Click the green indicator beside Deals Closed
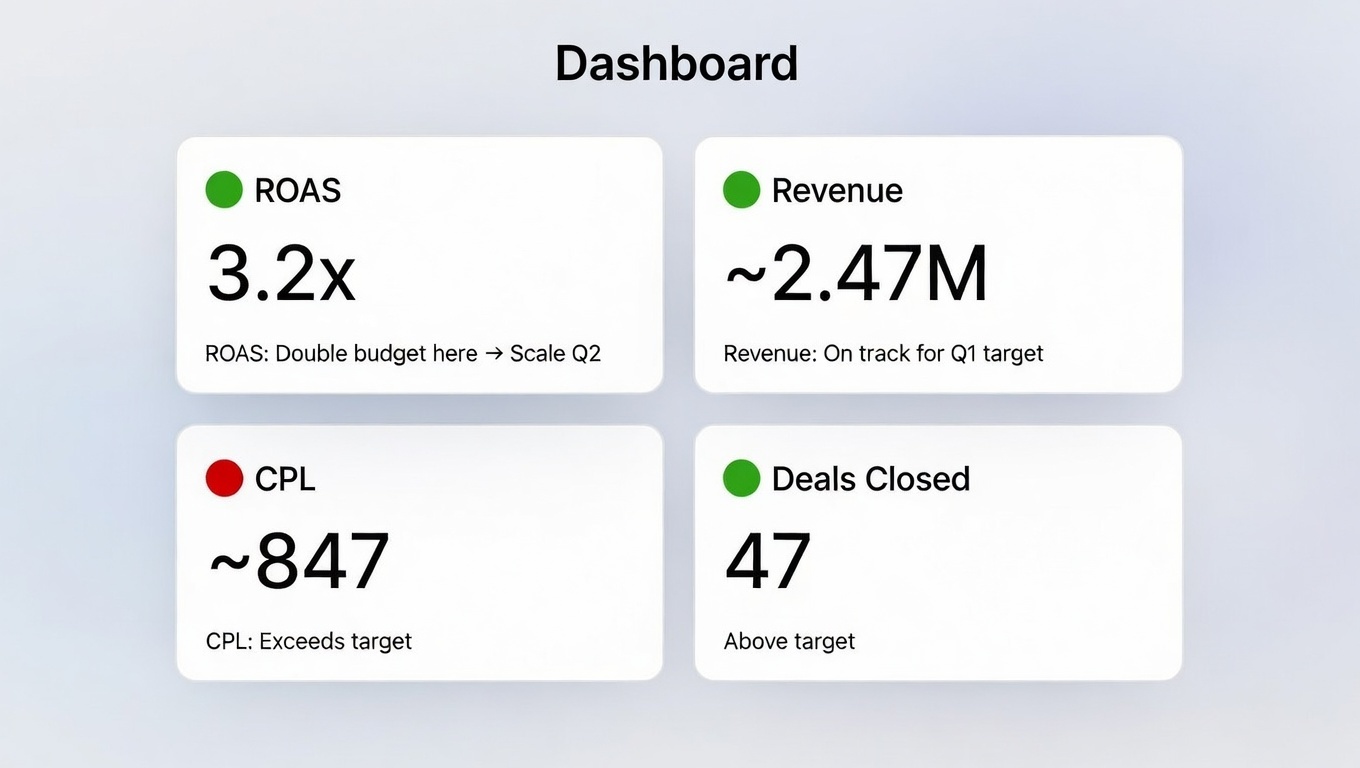Image resolution: width=1360 pixels, height=768 pixels. [x=741, y=478]
